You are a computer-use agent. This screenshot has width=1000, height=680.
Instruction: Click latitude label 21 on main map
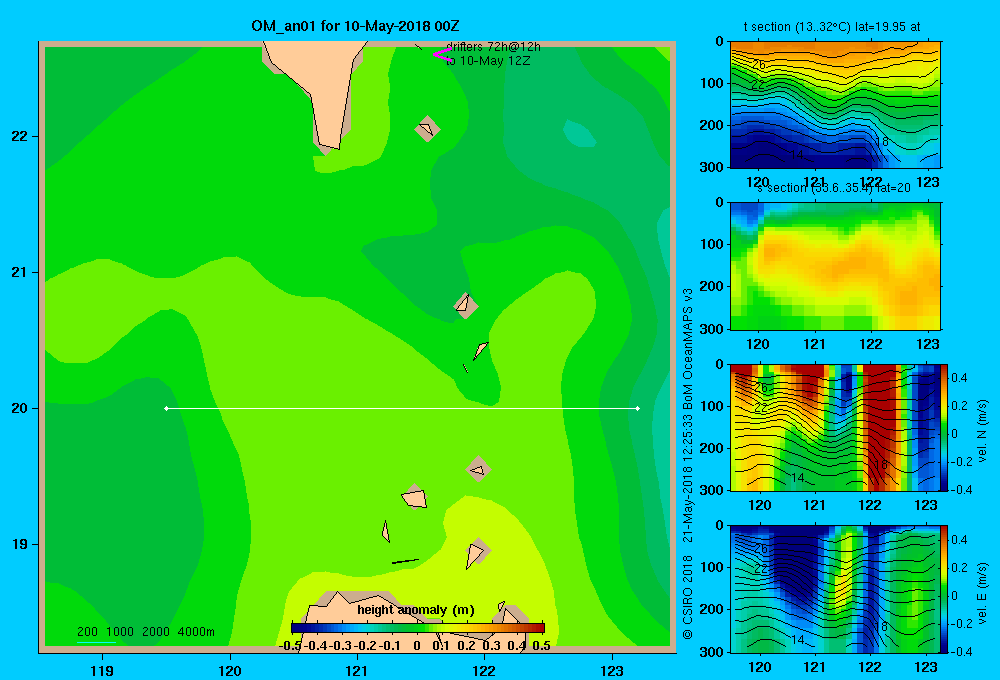[x=20, y=272]
